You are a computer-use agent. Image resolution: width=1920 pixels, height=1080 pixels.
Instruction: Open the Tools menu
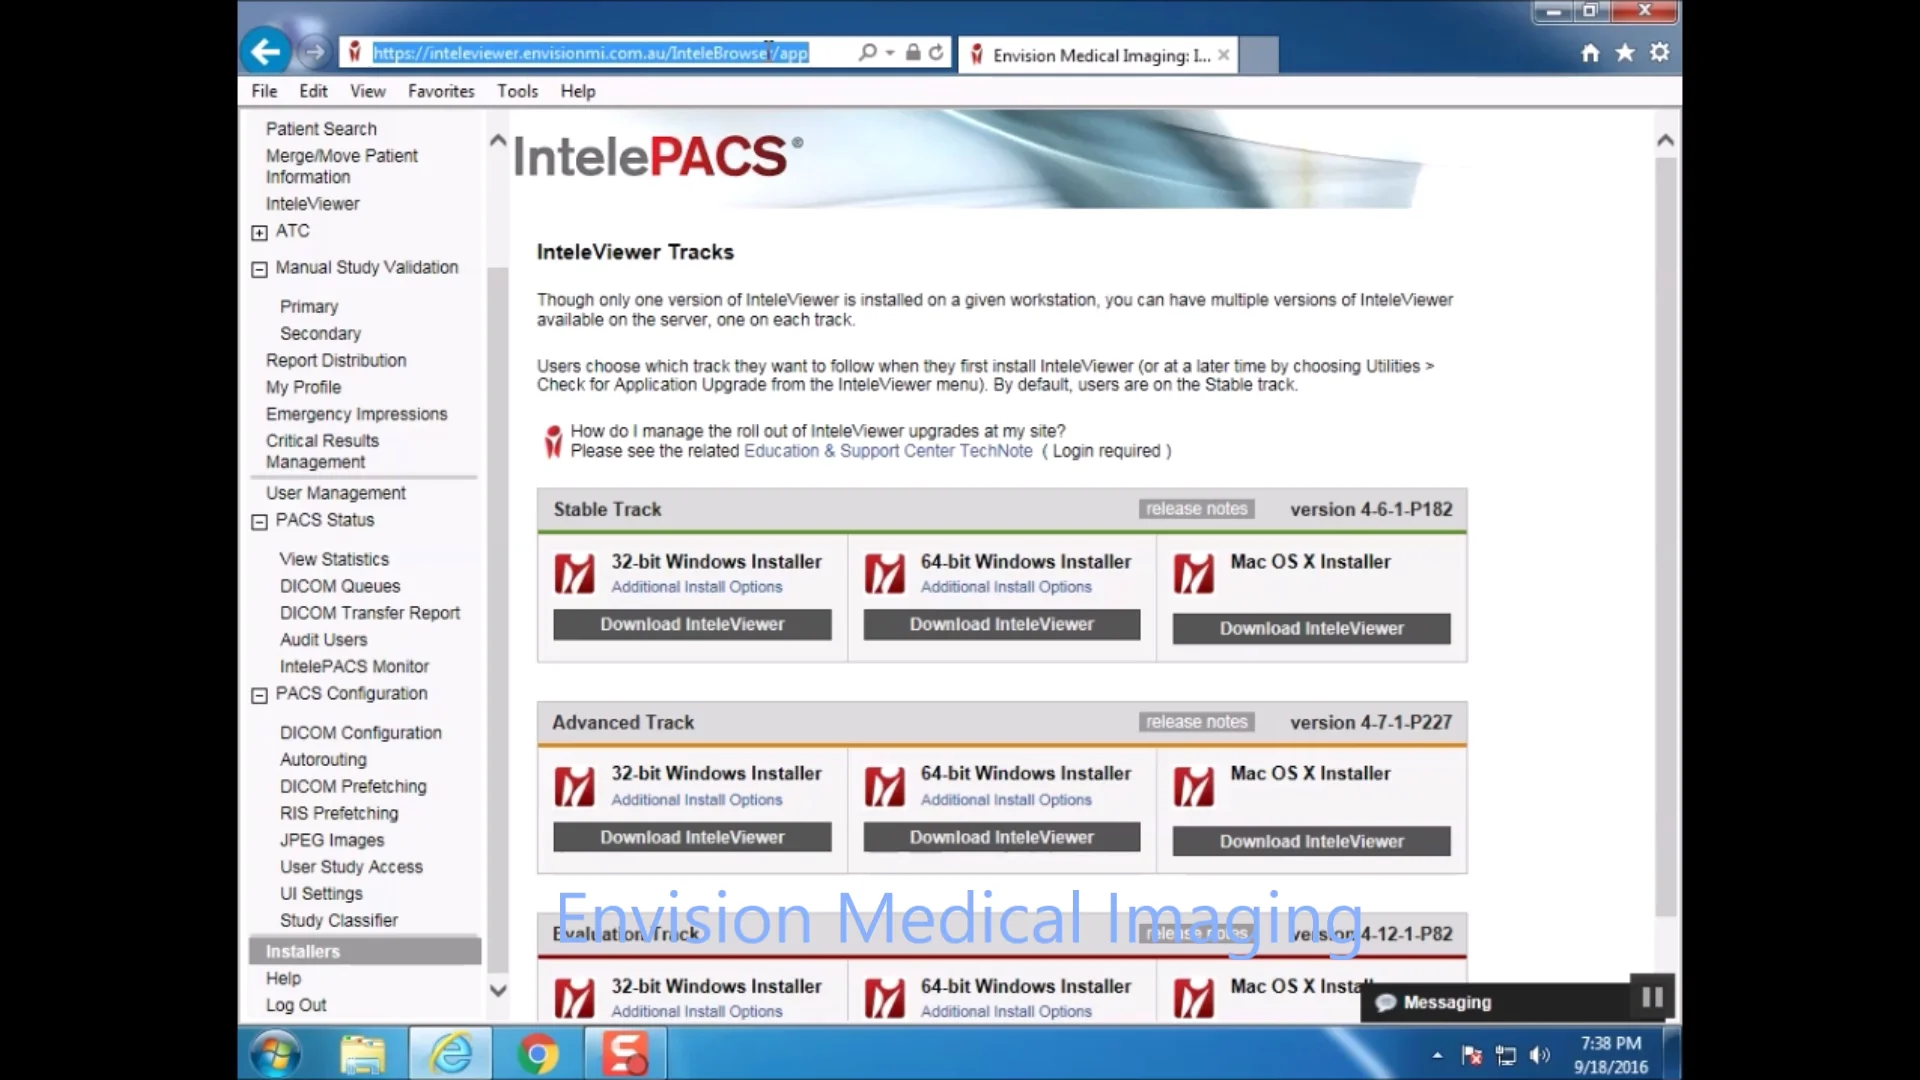point(517,90)
